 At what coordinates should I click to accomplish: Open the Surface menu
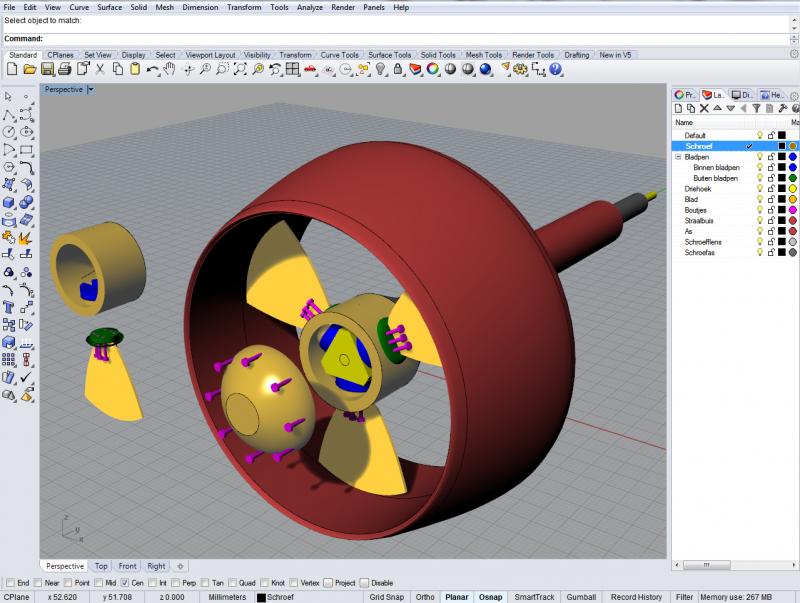110,7
